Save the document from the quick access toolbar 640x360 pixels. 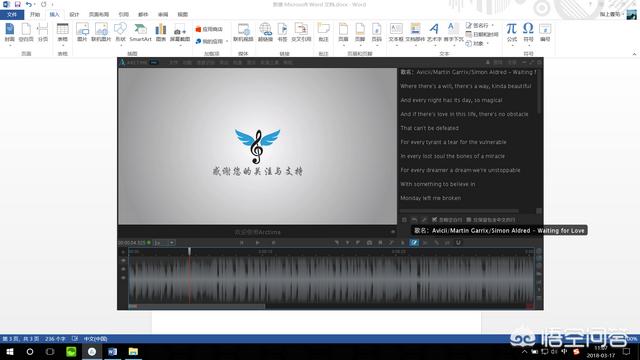(x=18, y=4)
